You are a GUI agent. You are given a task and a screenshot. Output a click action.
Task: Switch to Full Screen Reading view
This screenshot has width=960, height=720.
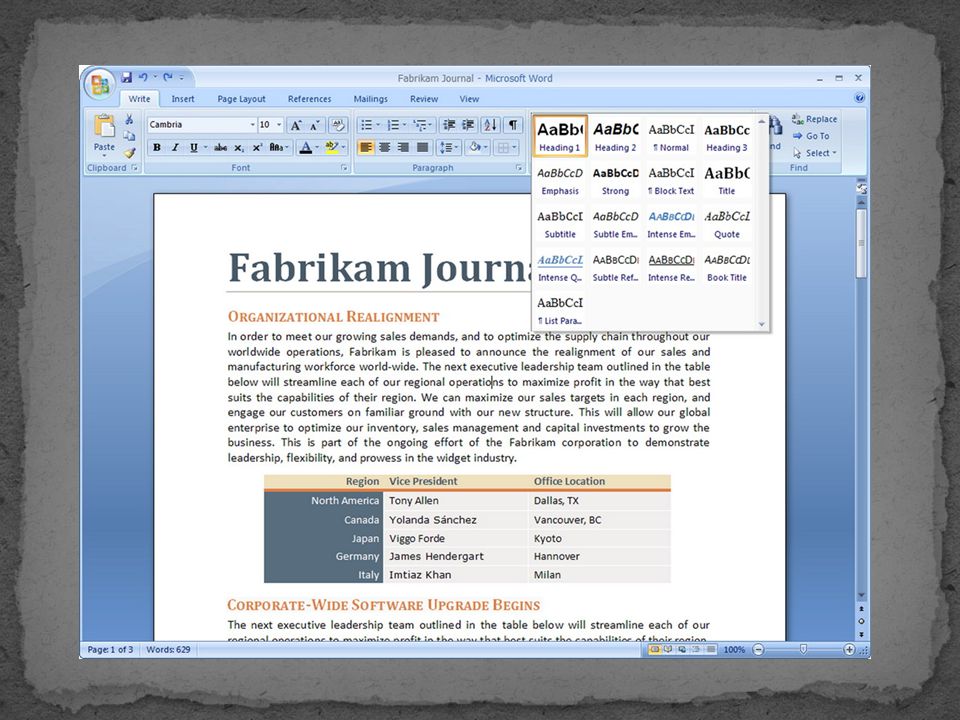point(668,650)
